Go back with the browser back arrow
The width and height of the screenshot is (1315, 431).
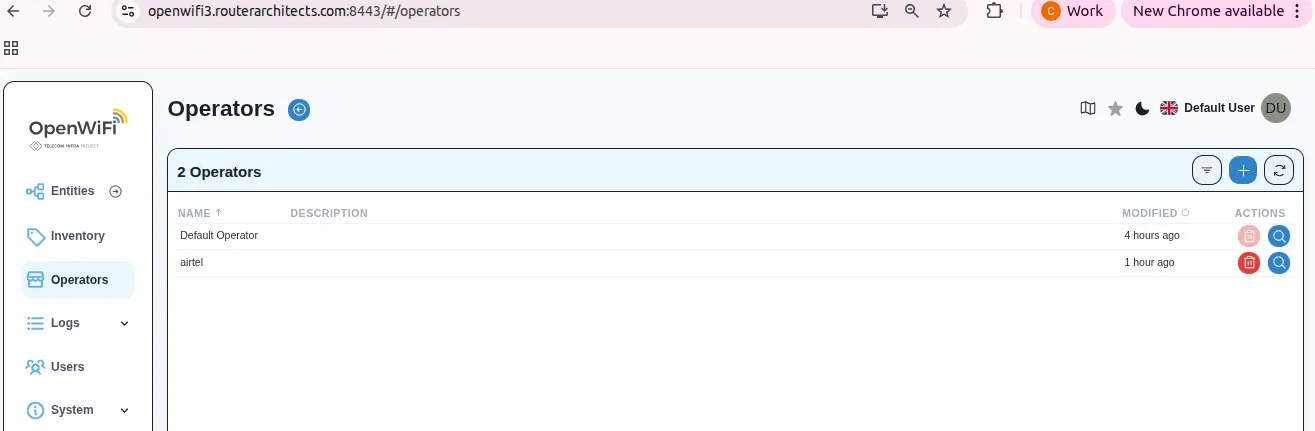click(x=13, y=11)
